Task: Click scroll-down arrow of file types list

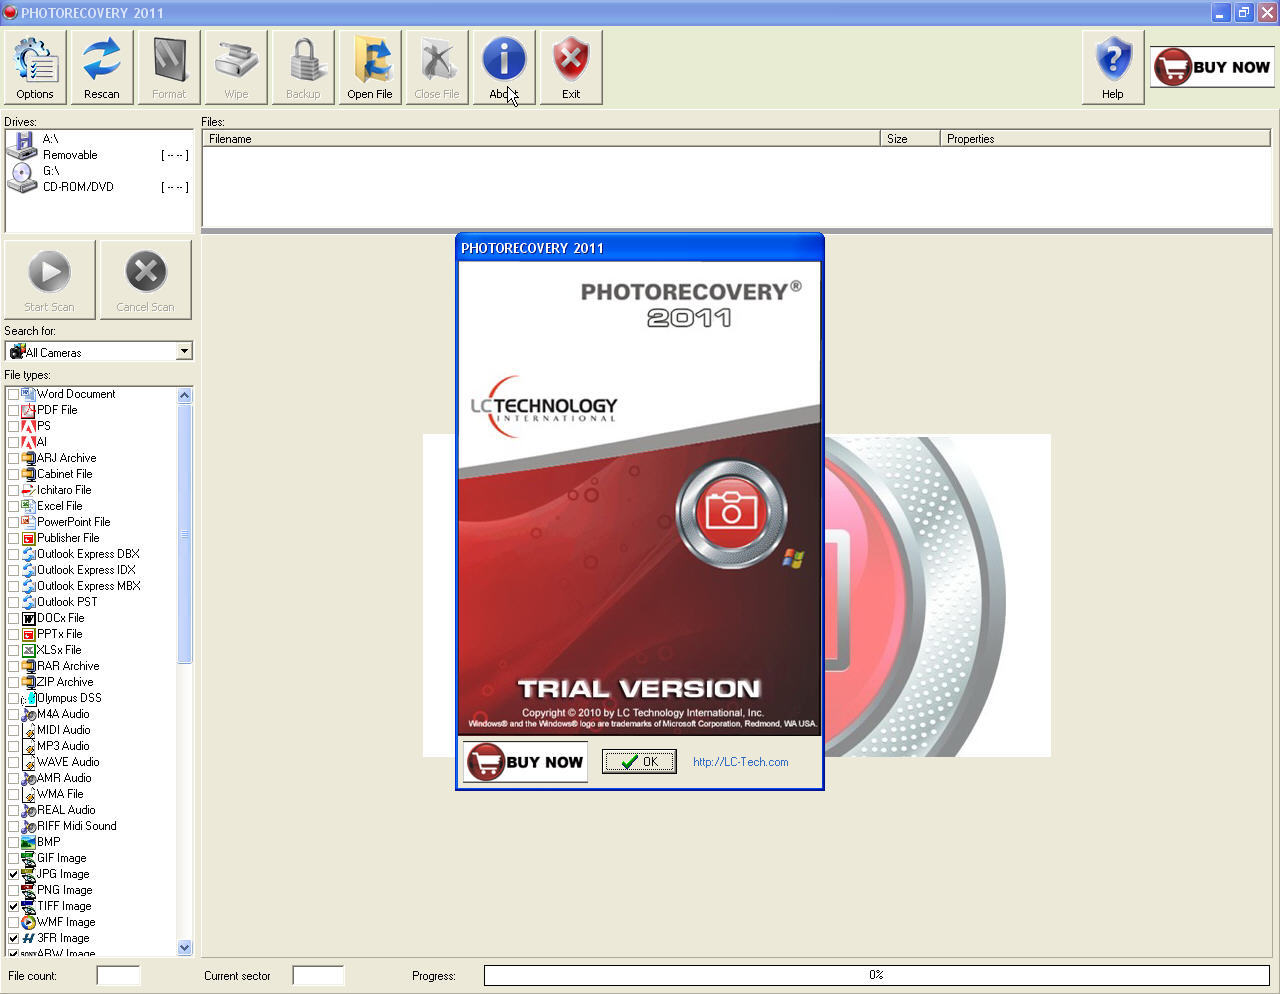Action: [184, 947]
